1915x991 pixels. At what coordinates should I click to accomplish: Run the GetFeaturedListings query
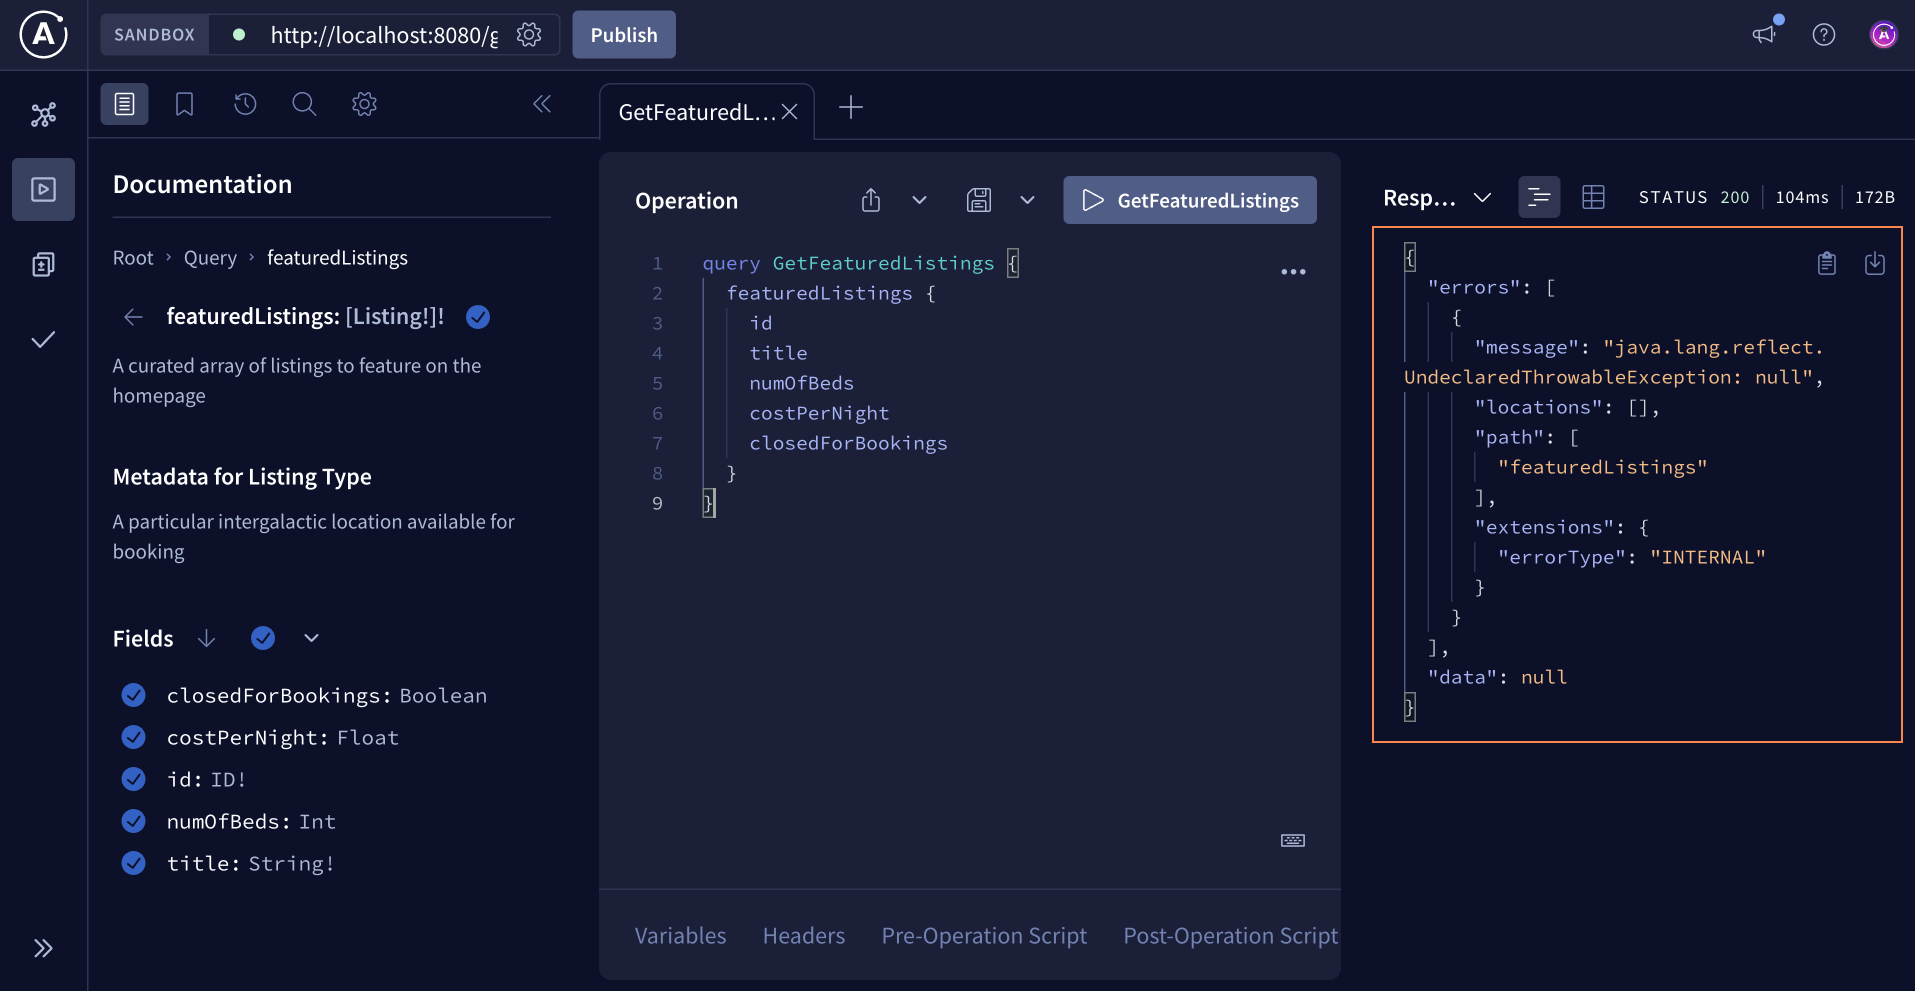(x=1189, y=200)
